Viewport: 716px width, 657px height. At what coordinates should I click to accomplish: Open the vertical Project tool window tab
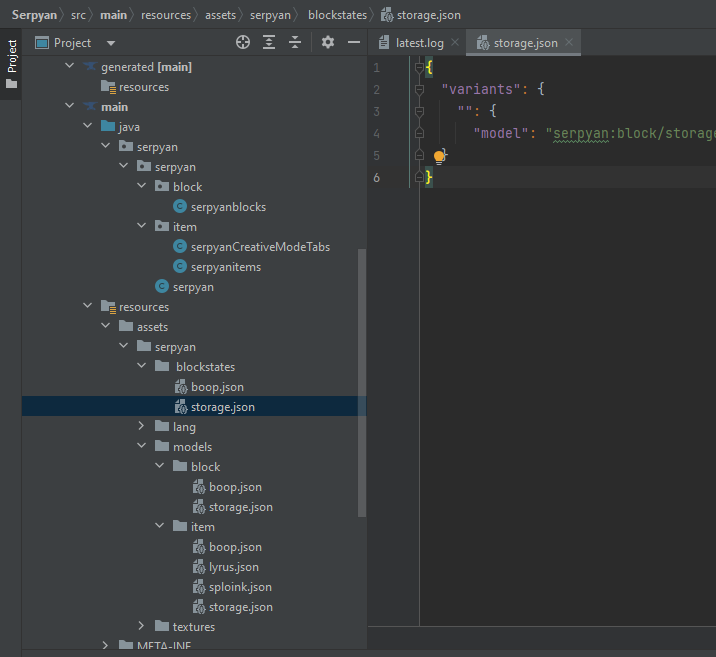click(x=11, y=64)
